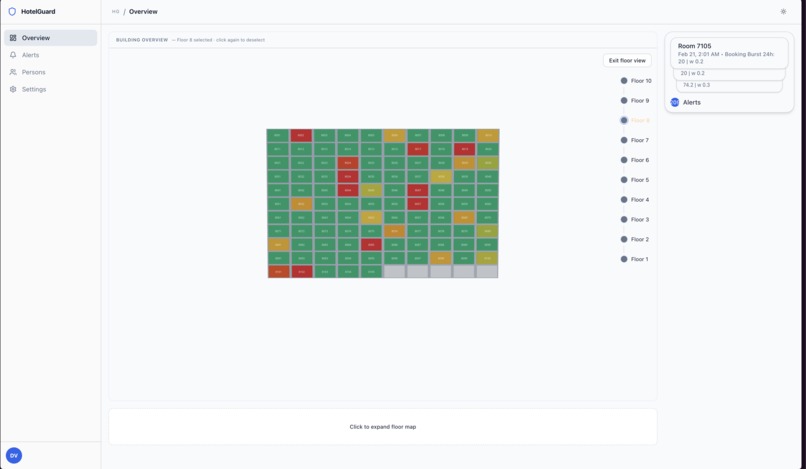
Task: Click the HG breadcrumb link
Action: point(116,11)
